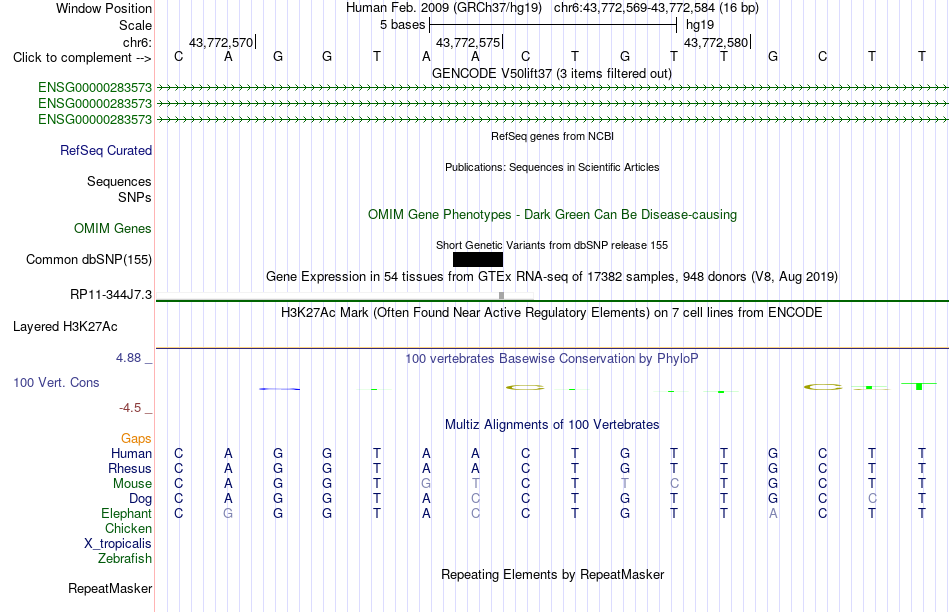Click 'Short Genetic Variants from dbSNP release 155'
Screen dimensions: 950x612
(552, 245)
